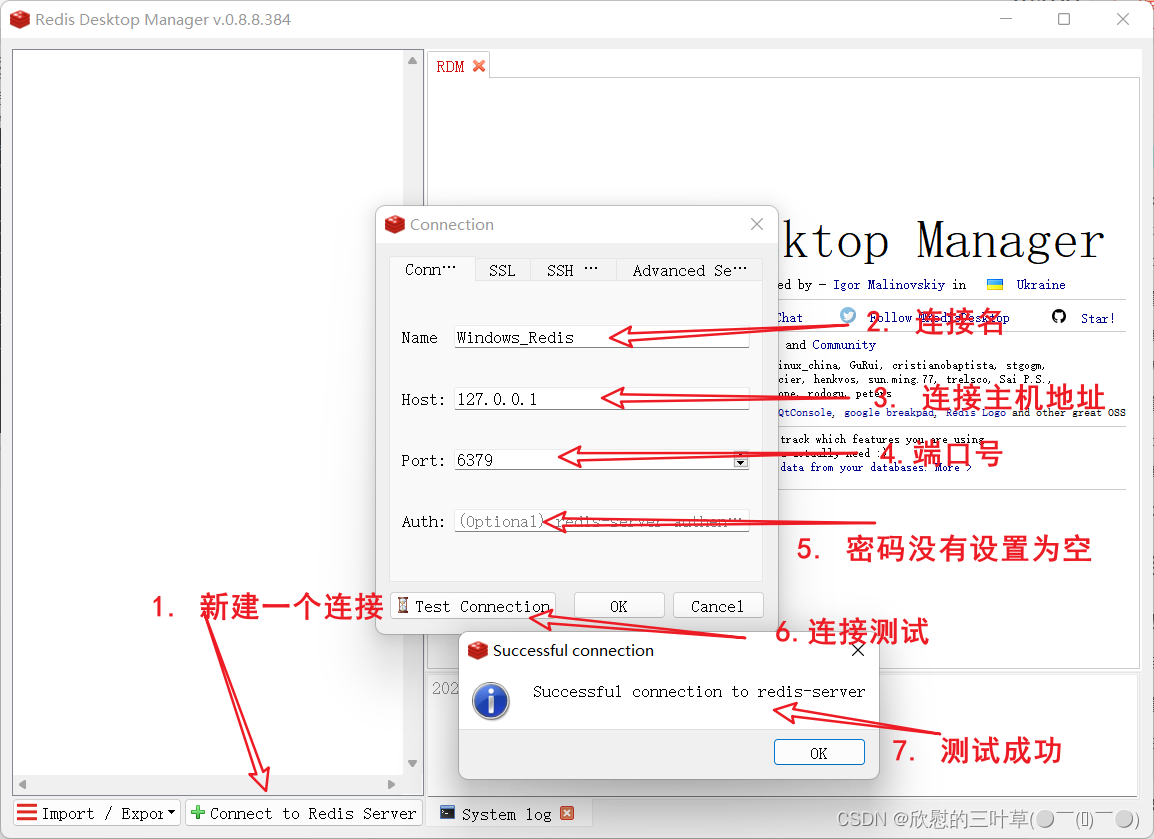
Task: Close the Connection dialog
Action: point(757,224)
